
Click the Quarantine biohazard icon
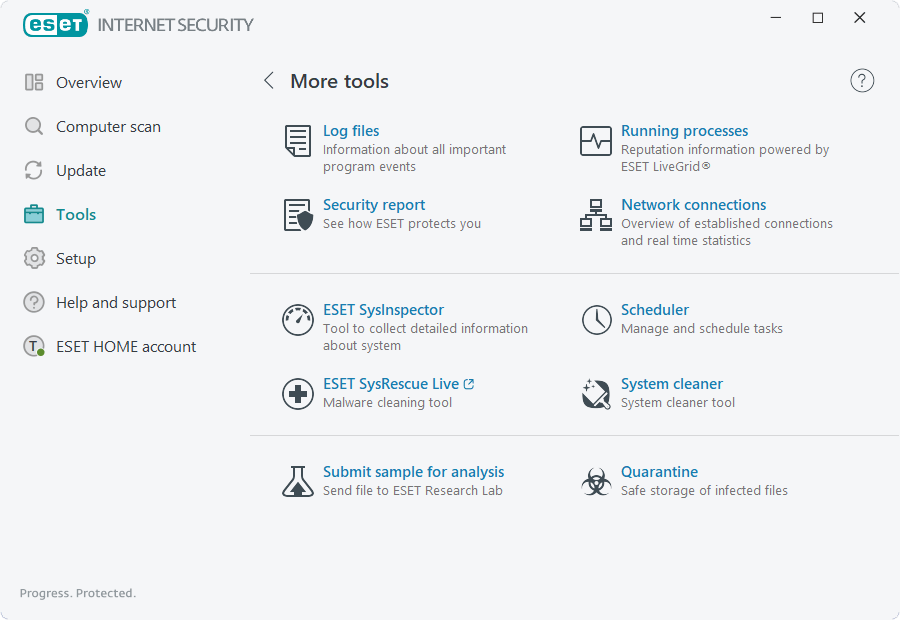(x=596, y=481)
